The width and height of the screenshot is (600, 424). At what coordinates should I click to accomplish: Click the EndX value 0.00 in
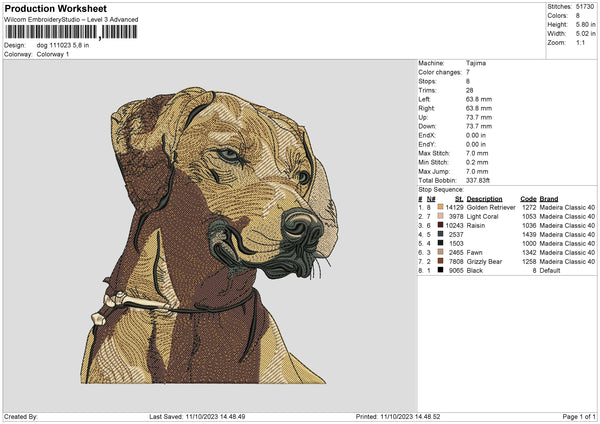coord(476,135)
